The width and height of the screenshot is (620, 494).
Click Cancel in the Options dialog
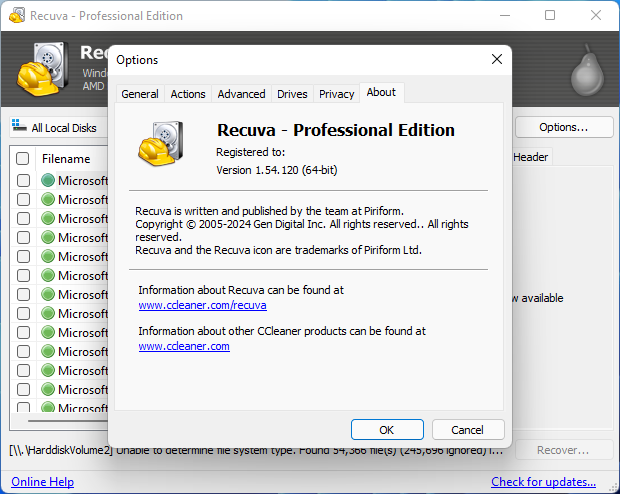[x=468, y=430]
